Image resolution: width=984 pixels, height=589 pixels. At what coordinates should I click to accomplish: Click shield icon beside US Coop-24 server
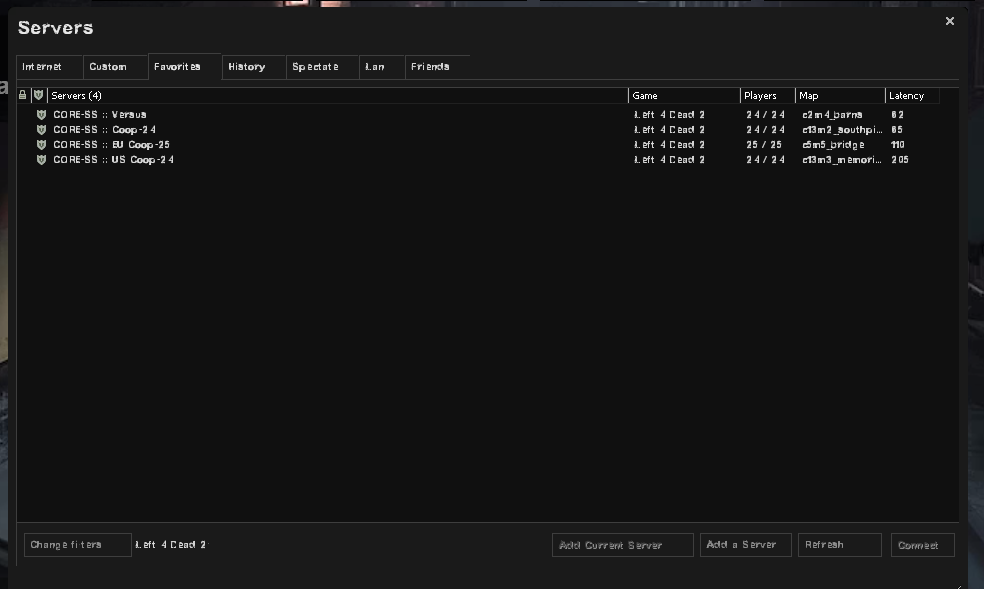point(41,160)
